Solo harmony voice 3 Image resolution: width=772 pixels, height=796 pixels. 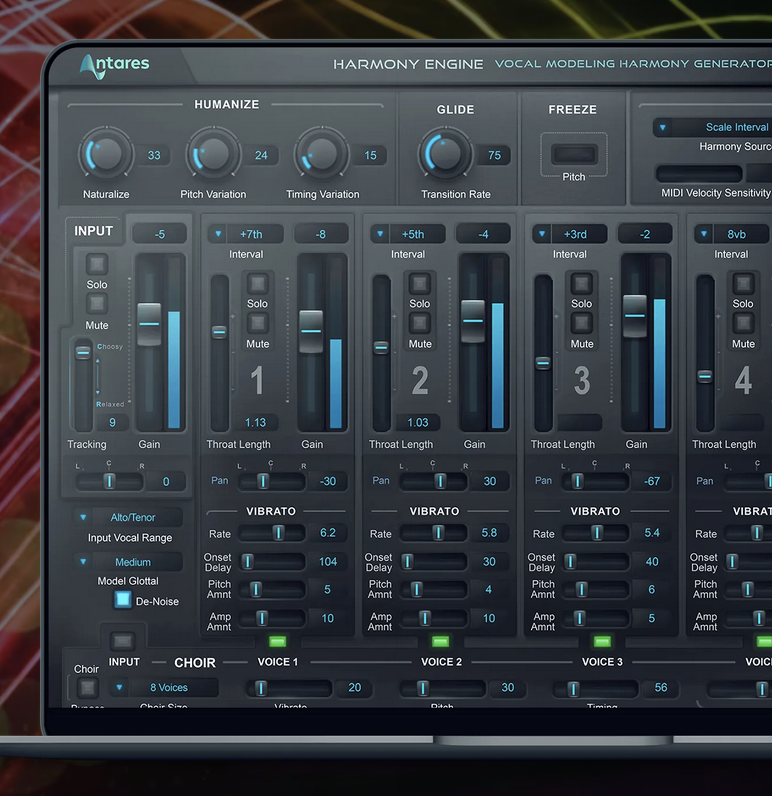click(x=581, y=283)
